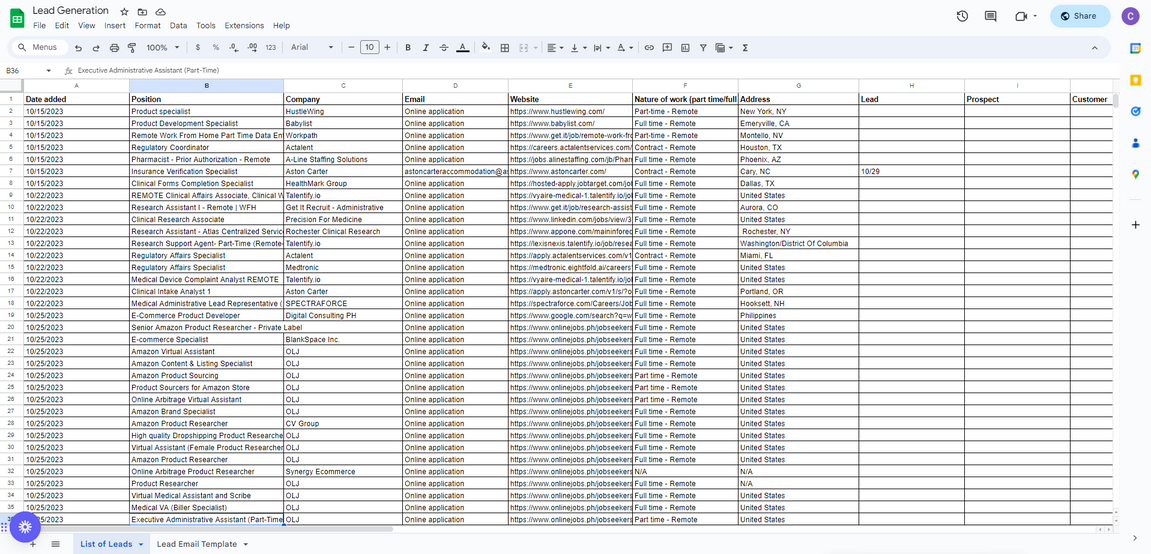The image size is (1151, 554).
Task: Decrease font size with minus
Action: [351, 48]
